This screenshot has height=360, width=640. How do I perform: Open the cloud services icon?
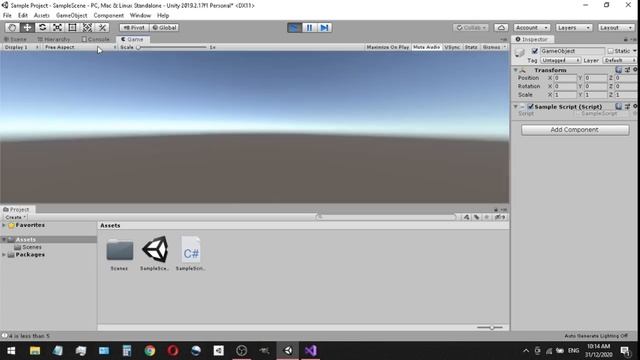pos(501,27)
